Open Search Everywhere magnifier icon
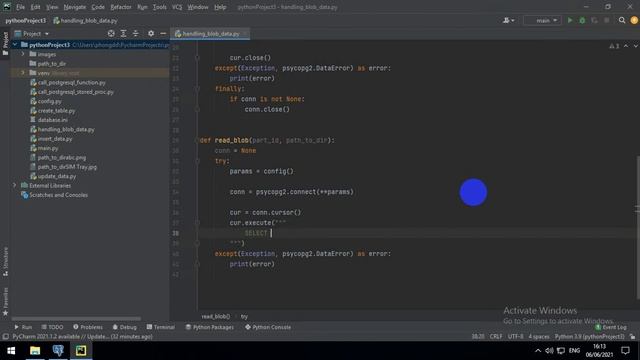 (x=622, y=20)
